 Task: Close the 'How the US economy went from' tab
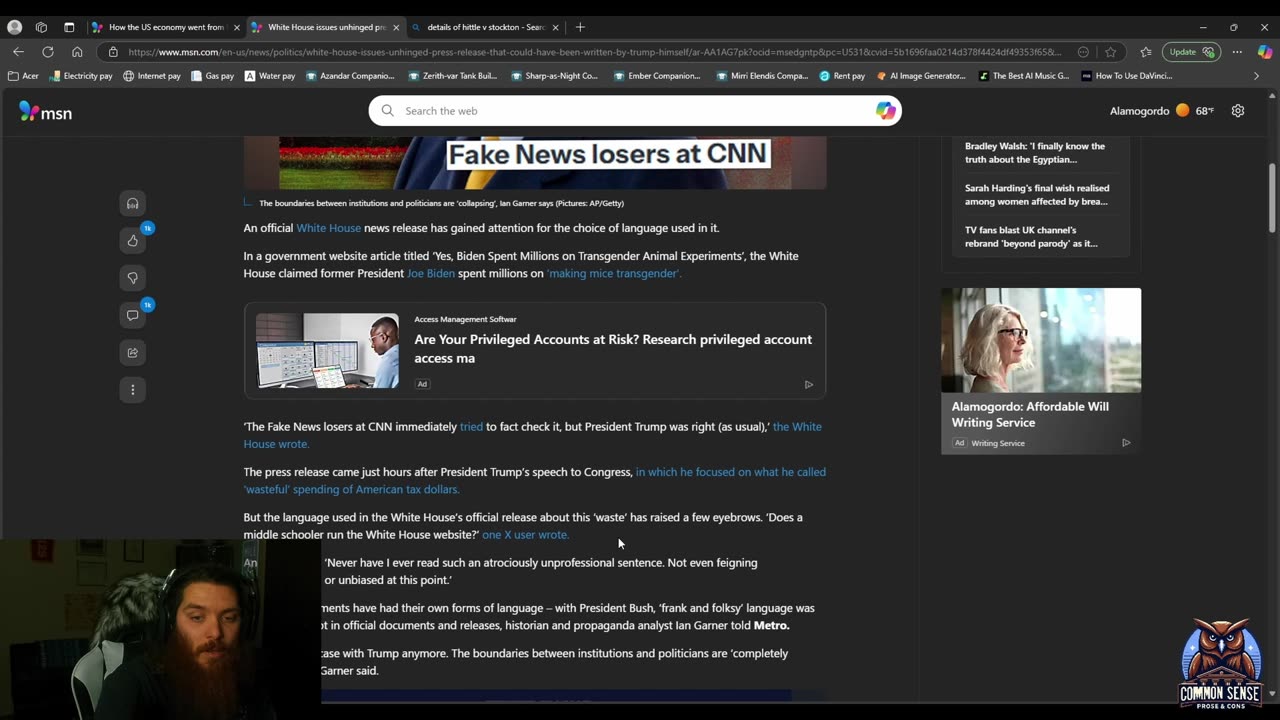coord(236,27)
